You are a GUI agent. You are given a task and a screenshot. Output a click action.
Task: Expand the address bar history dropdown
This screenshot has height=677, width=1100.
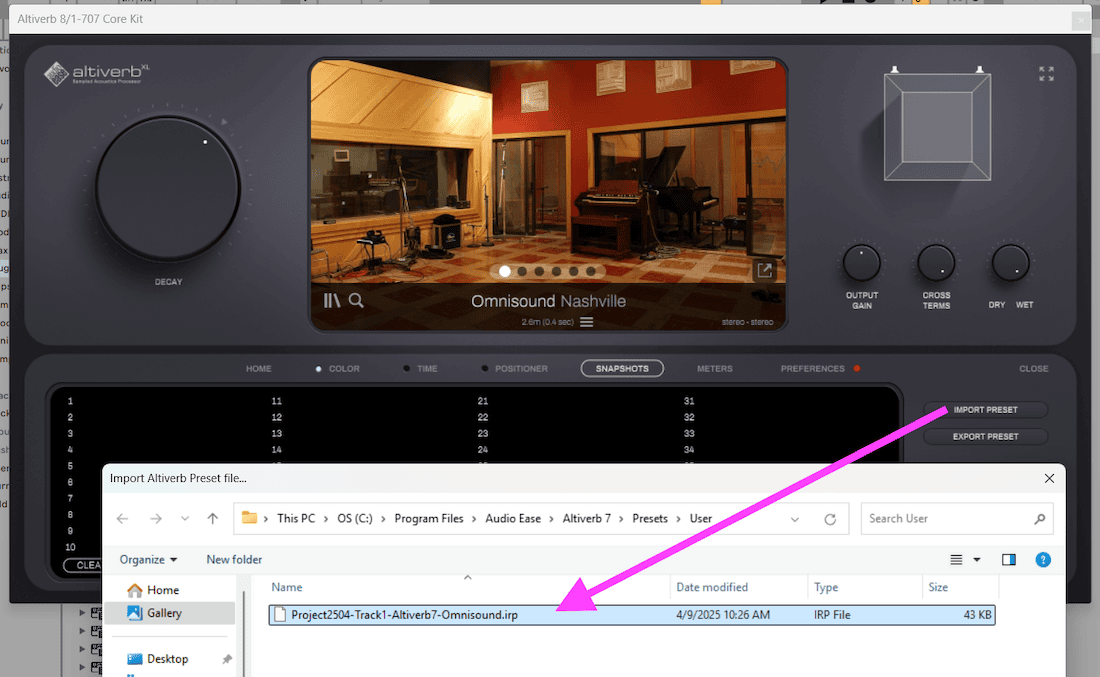tap(795, 519)
